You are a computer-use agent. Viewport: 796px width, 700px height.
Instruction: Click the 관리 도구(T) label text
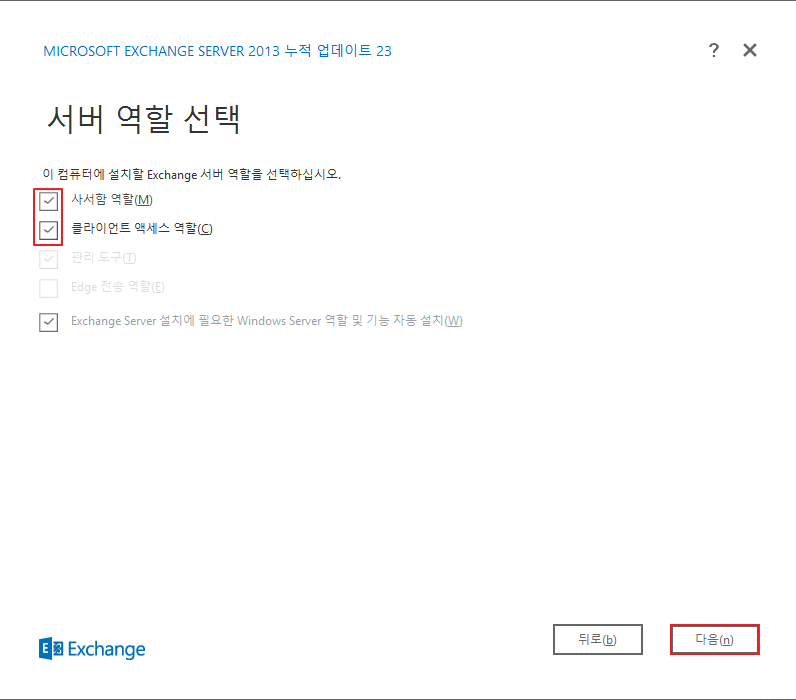(x=104, y=258)
